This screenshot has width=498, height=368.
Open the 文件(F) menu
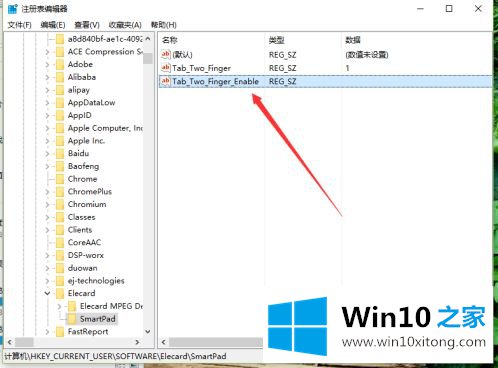coord(19,25)
